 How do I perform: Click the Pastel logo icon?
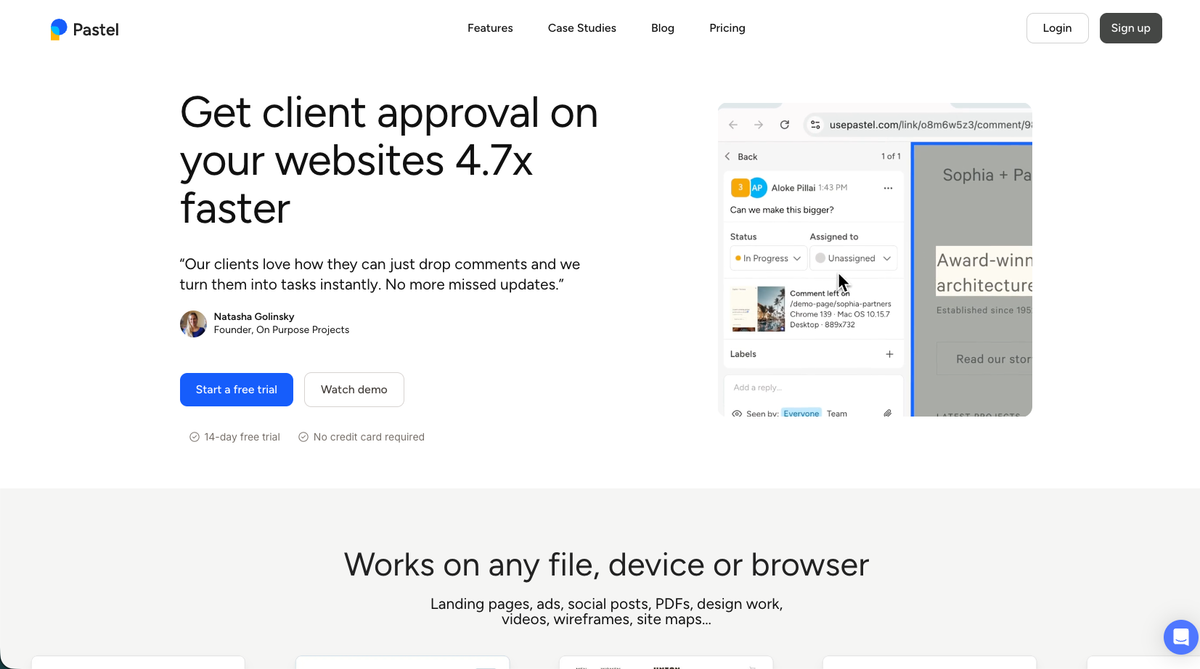[x=59, y=29]
